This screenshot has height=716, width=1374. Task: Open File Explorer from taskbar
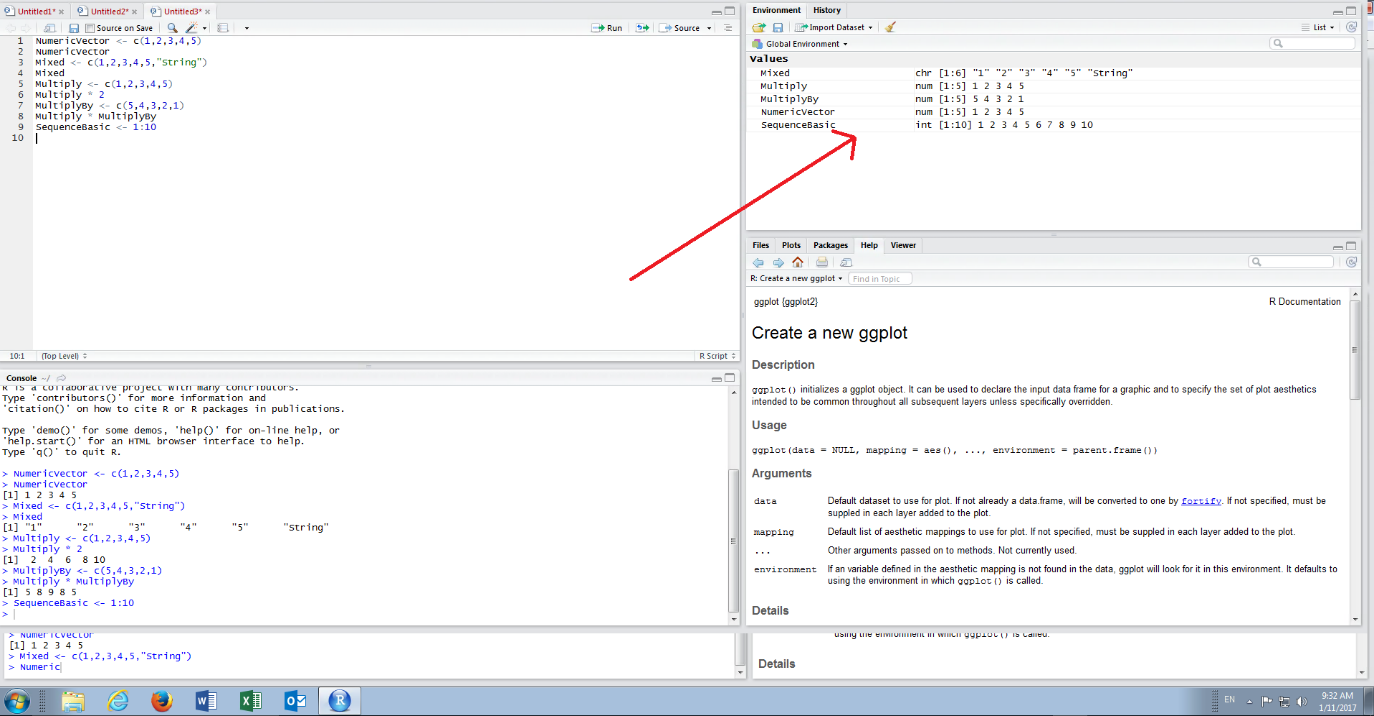(x=73, y=701)
